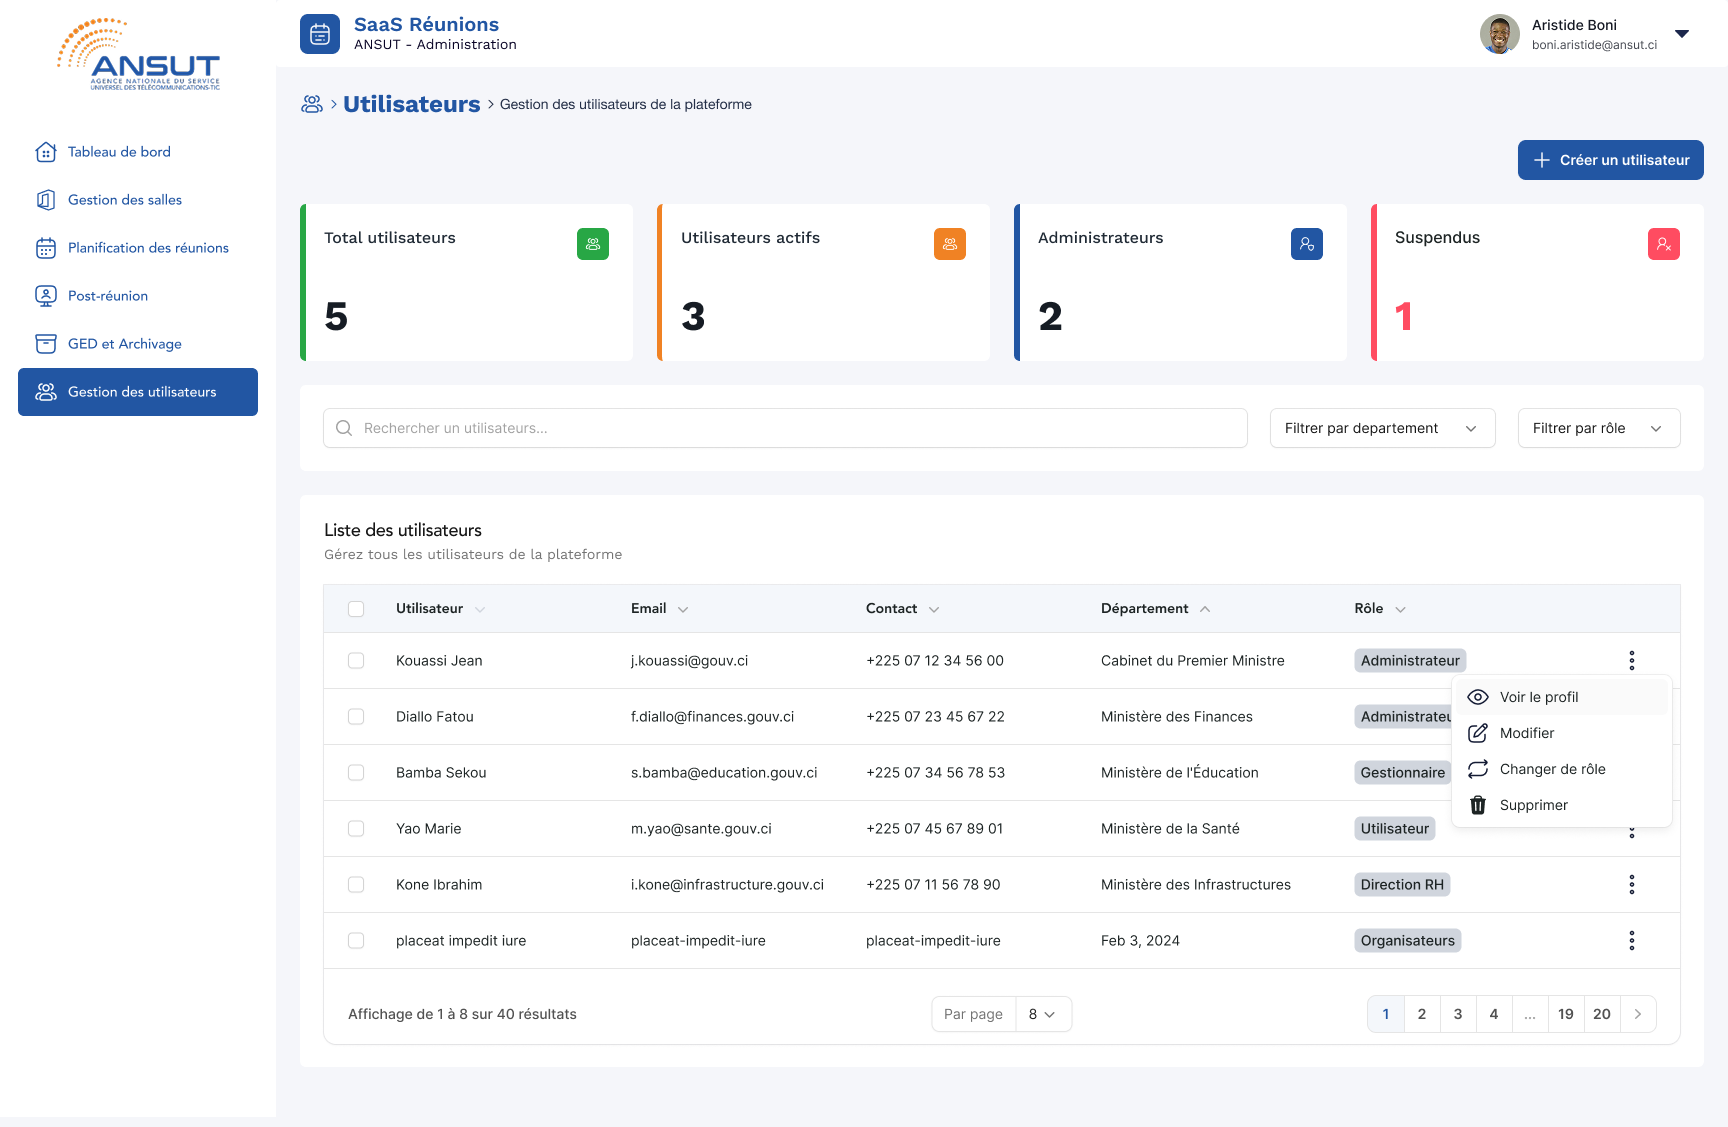Click the Rechercher un utilisateurs search field
Screen dimensions: 1728x1127
click(x=785, y=428)
